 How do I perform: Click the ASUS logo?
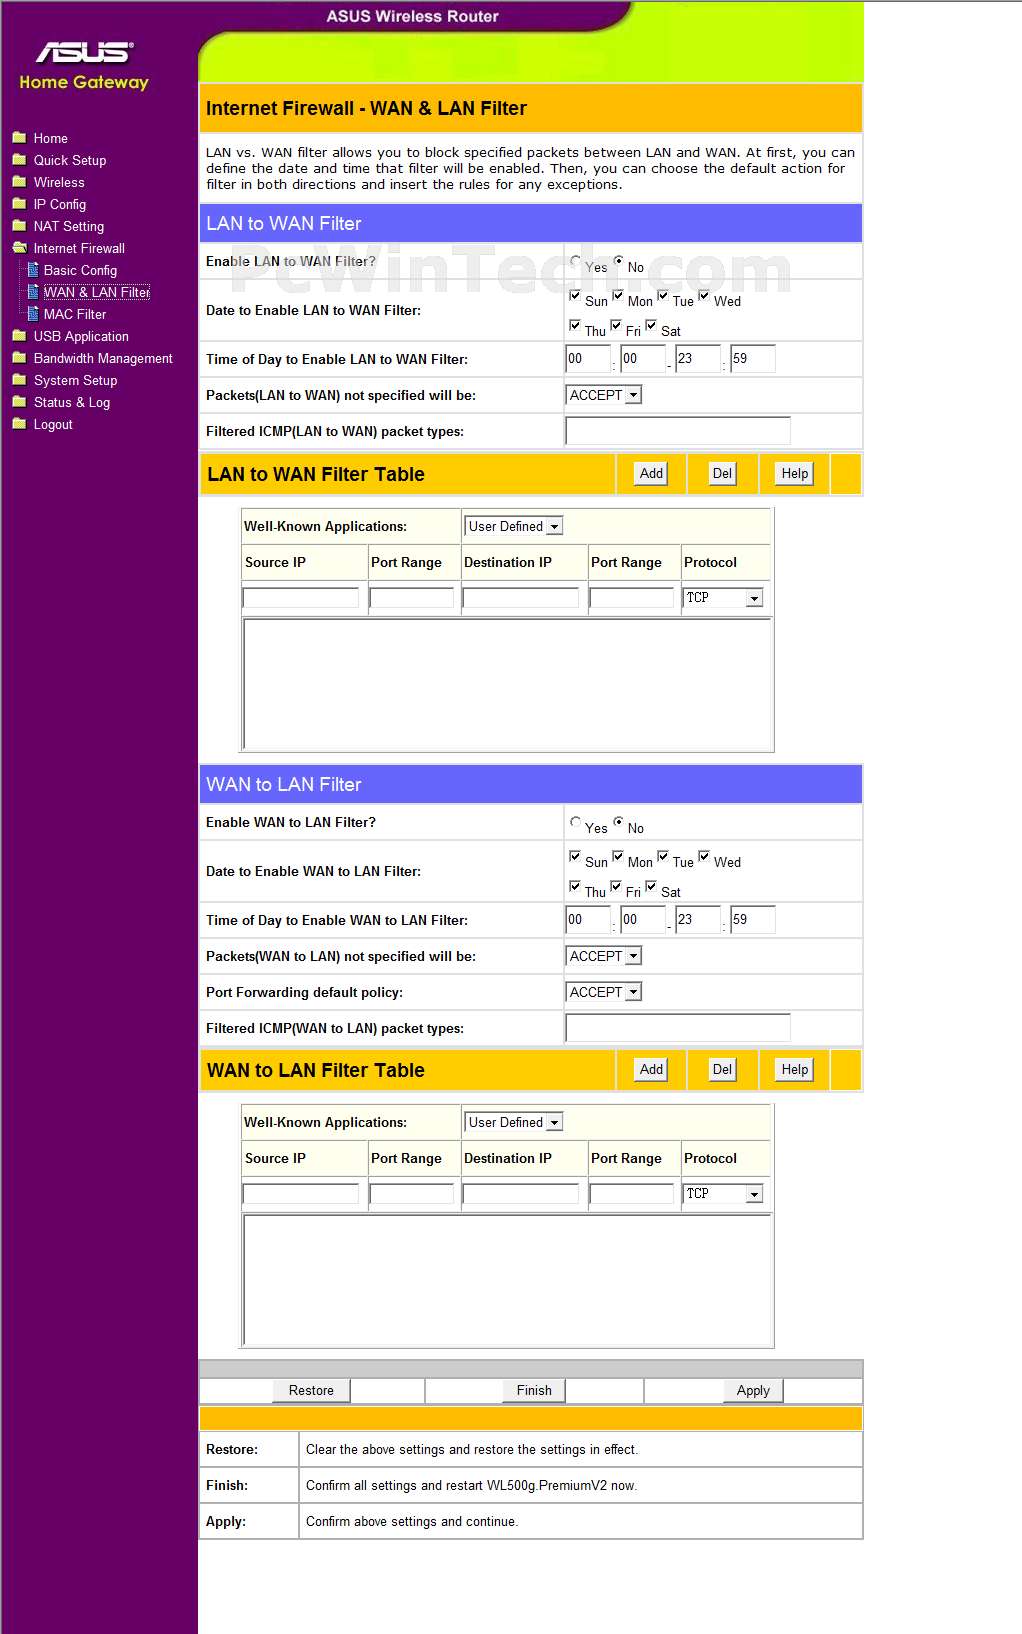click(84, 52)
